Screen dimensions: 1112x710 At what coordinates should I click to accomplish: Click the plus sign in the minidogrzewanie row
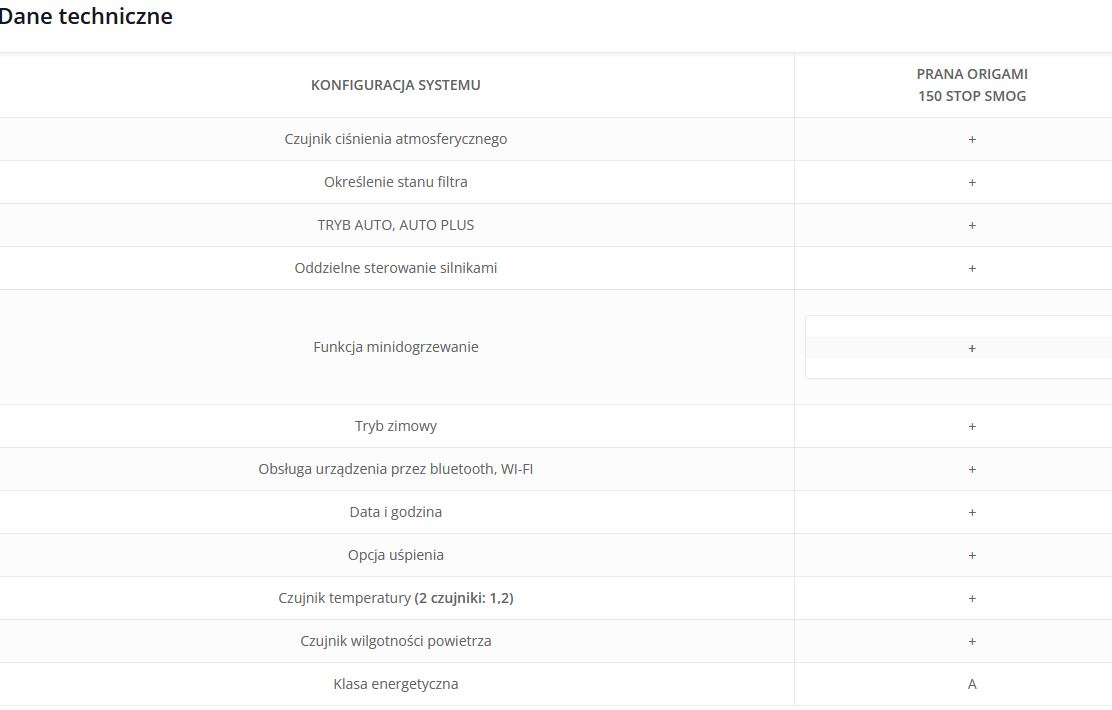(x=971, y=348)
